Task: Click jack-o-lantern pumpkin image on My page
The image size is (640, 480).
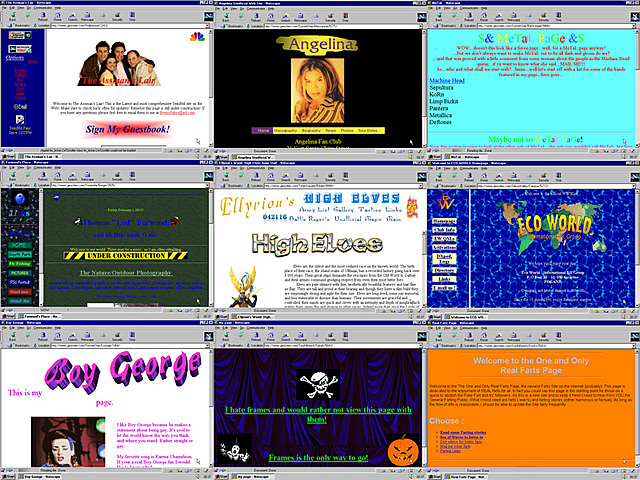Action: point(403,451)
